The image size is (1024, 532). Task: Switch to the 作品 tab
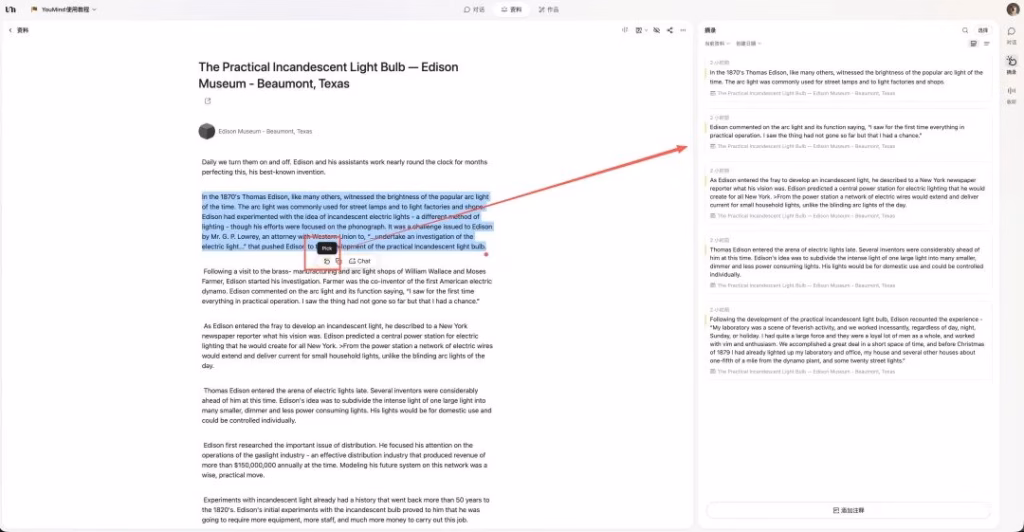(549, 9)
